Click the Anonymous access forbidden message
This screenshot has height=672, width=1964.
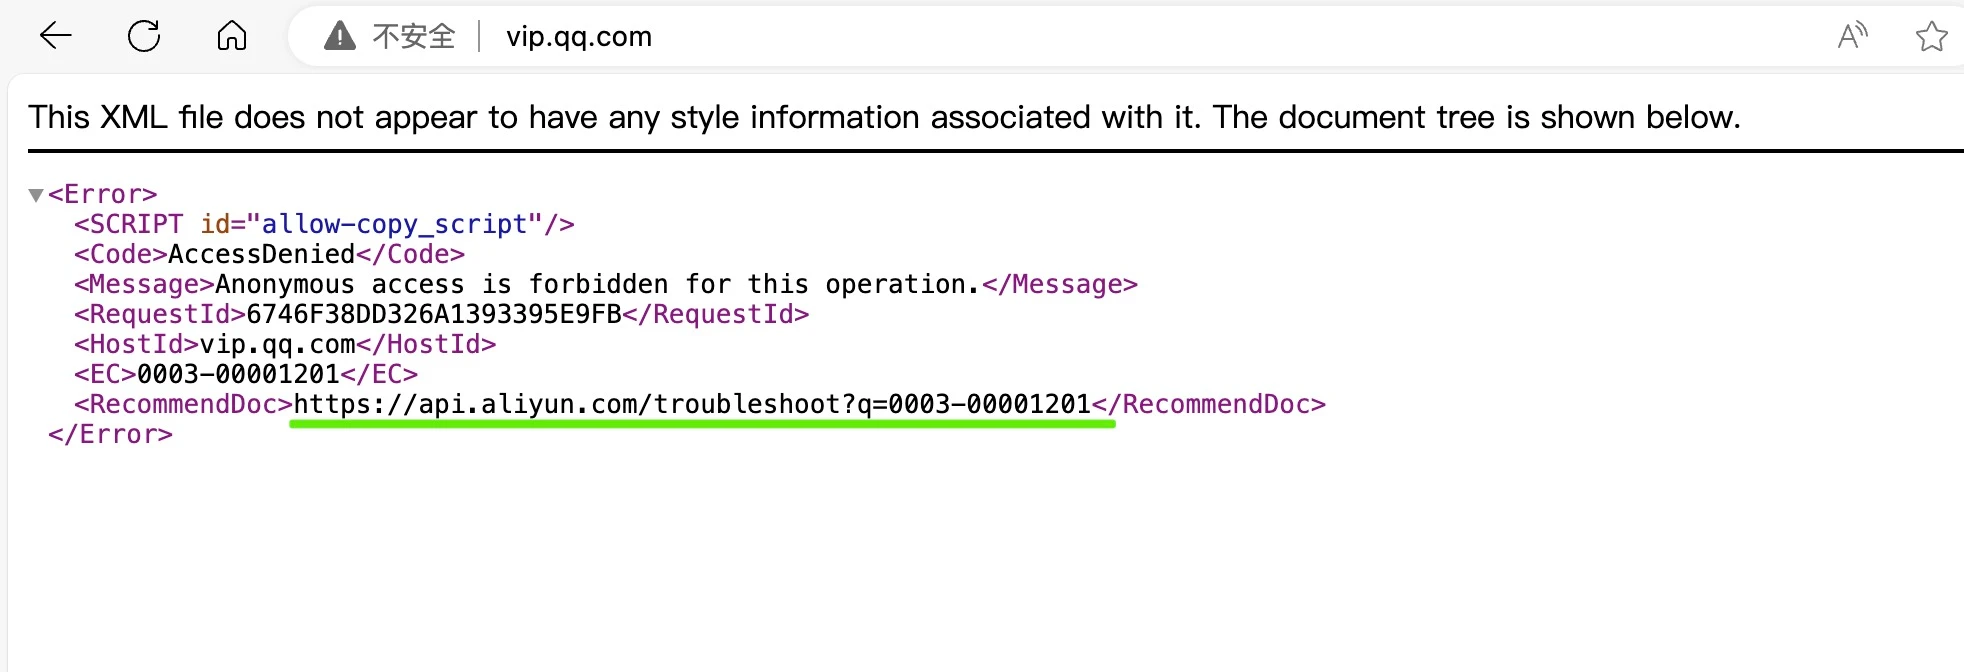coord(597,285)
